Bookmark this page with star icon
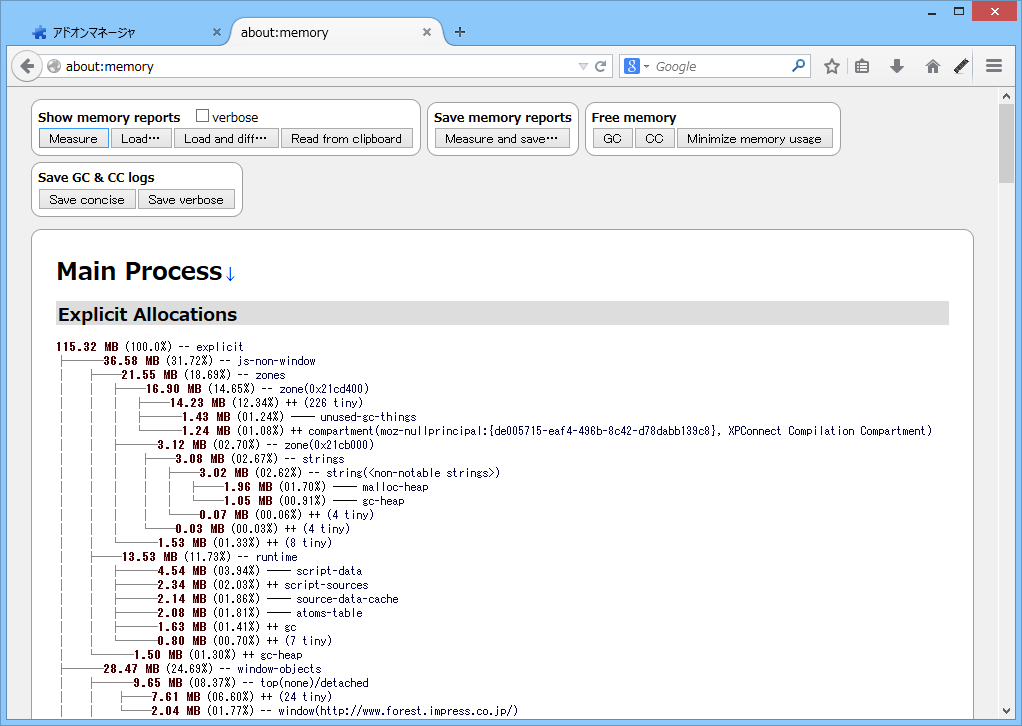The height and width of the screenshot is (726, 1022). click(831, 66)
